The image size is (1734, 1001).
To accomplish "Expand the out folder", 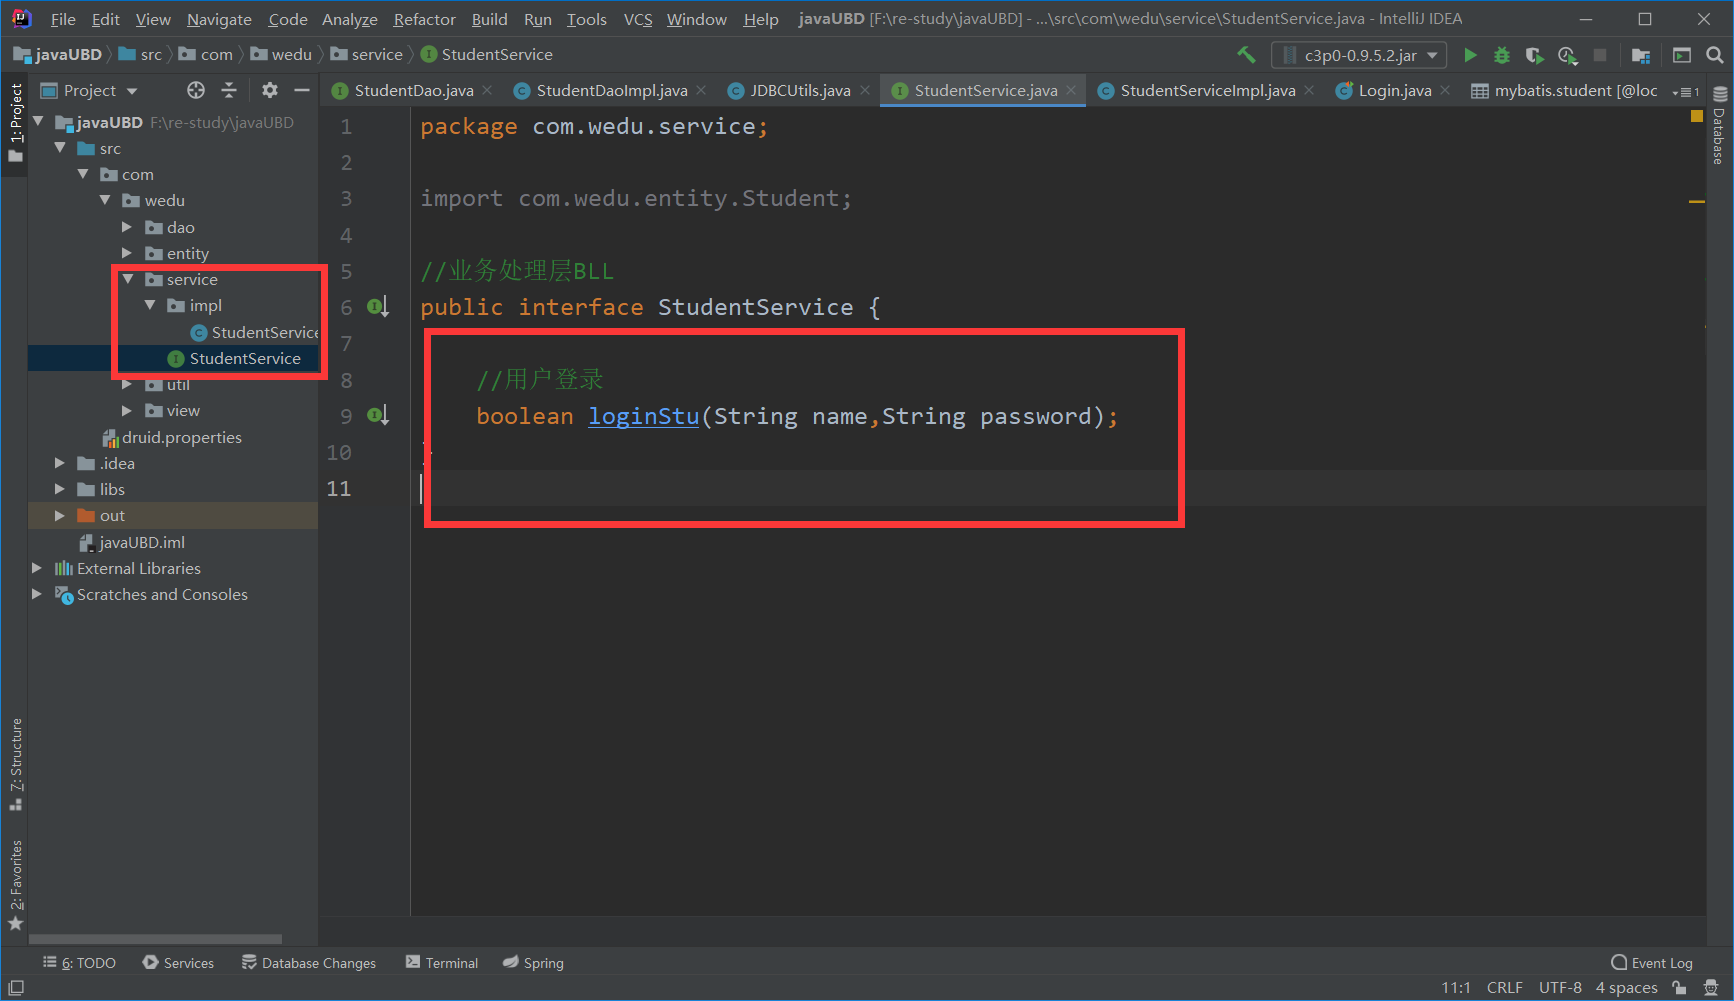I will [x=60, y=515].
